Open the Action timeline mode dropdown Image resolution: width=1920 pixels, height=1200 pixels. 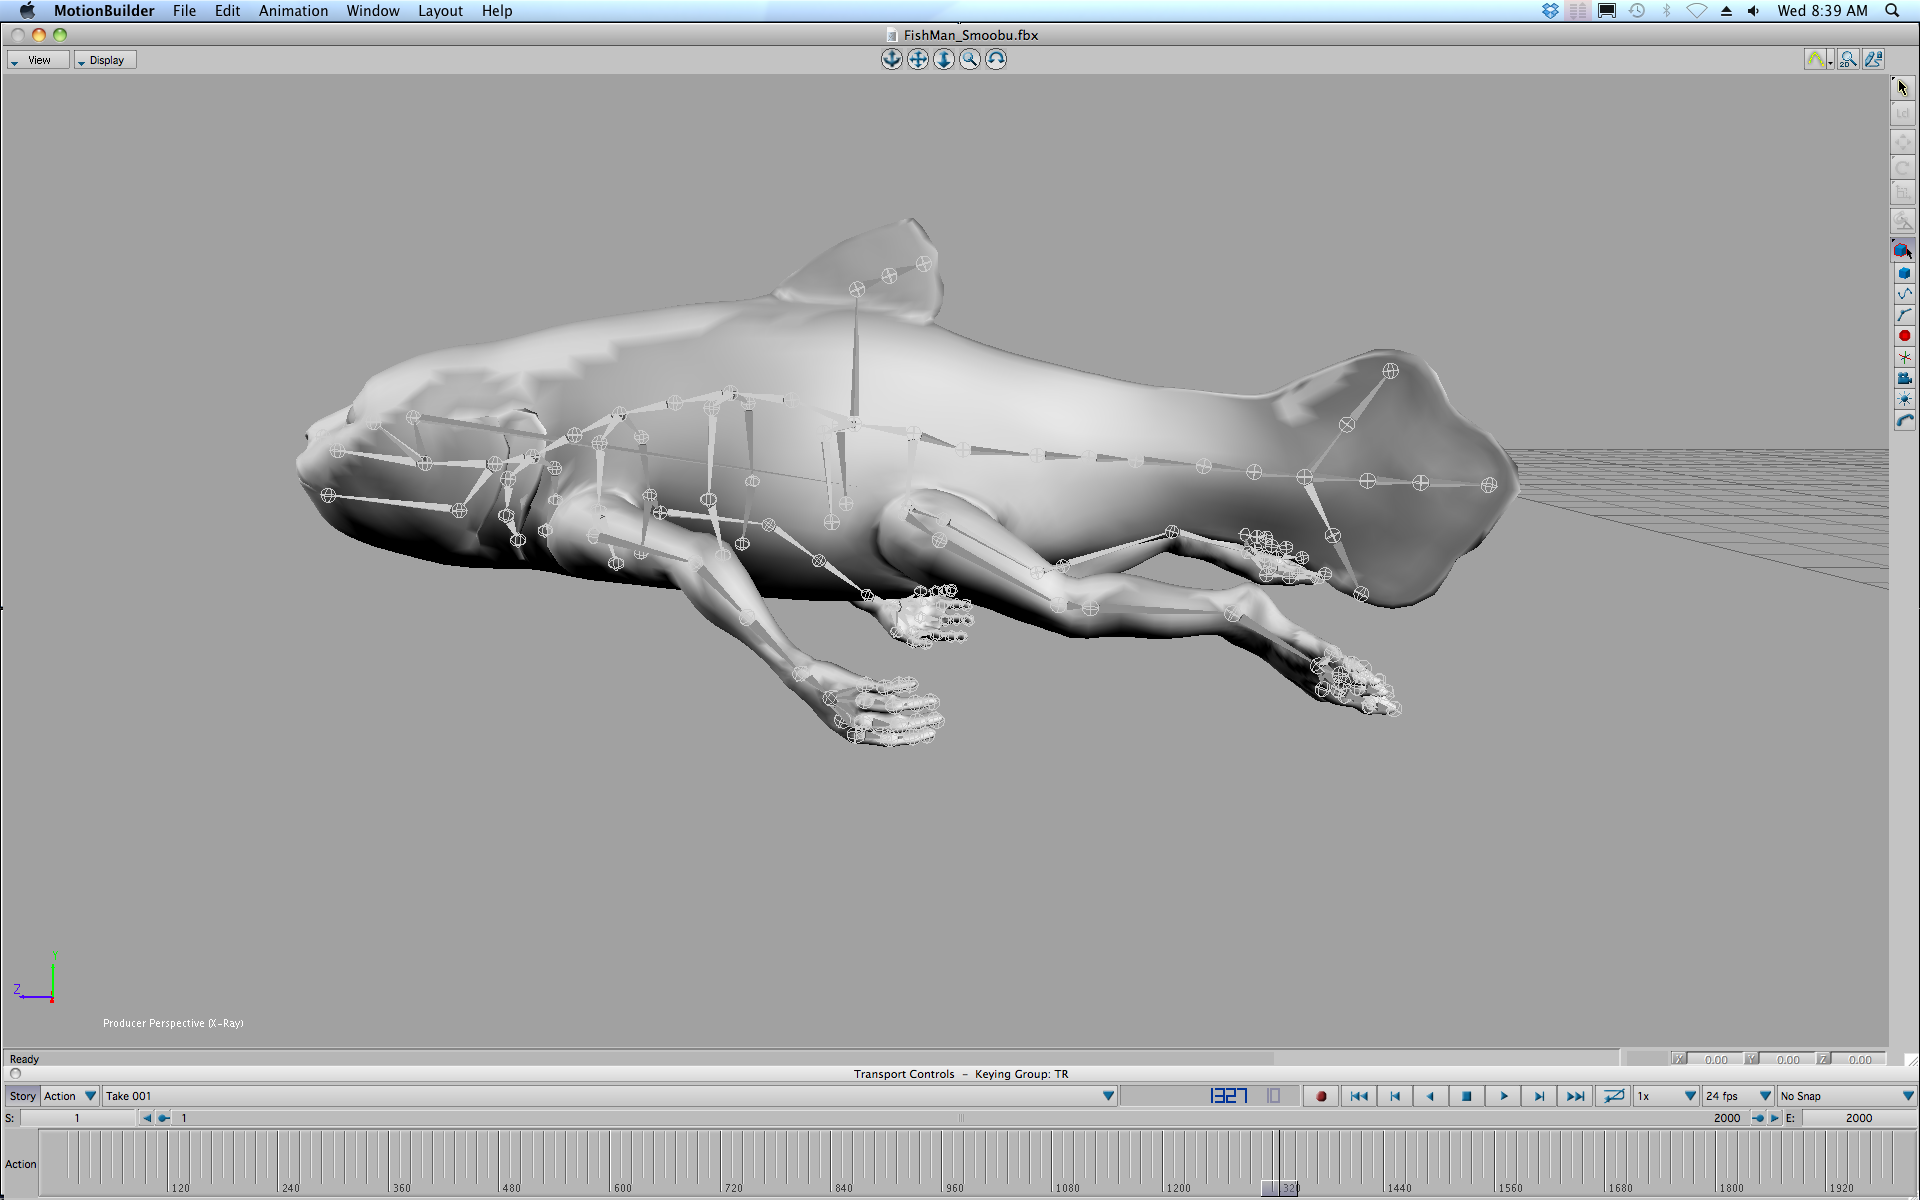pos(69,1096)
